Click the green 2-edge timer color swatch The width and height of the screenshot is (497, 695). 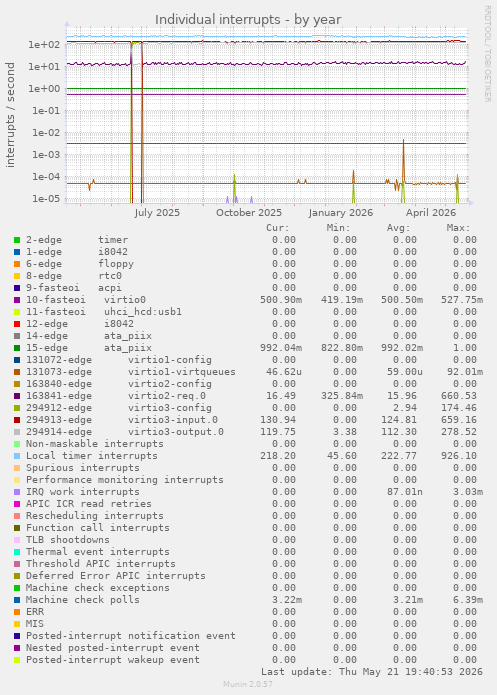(x=17, y=240)
